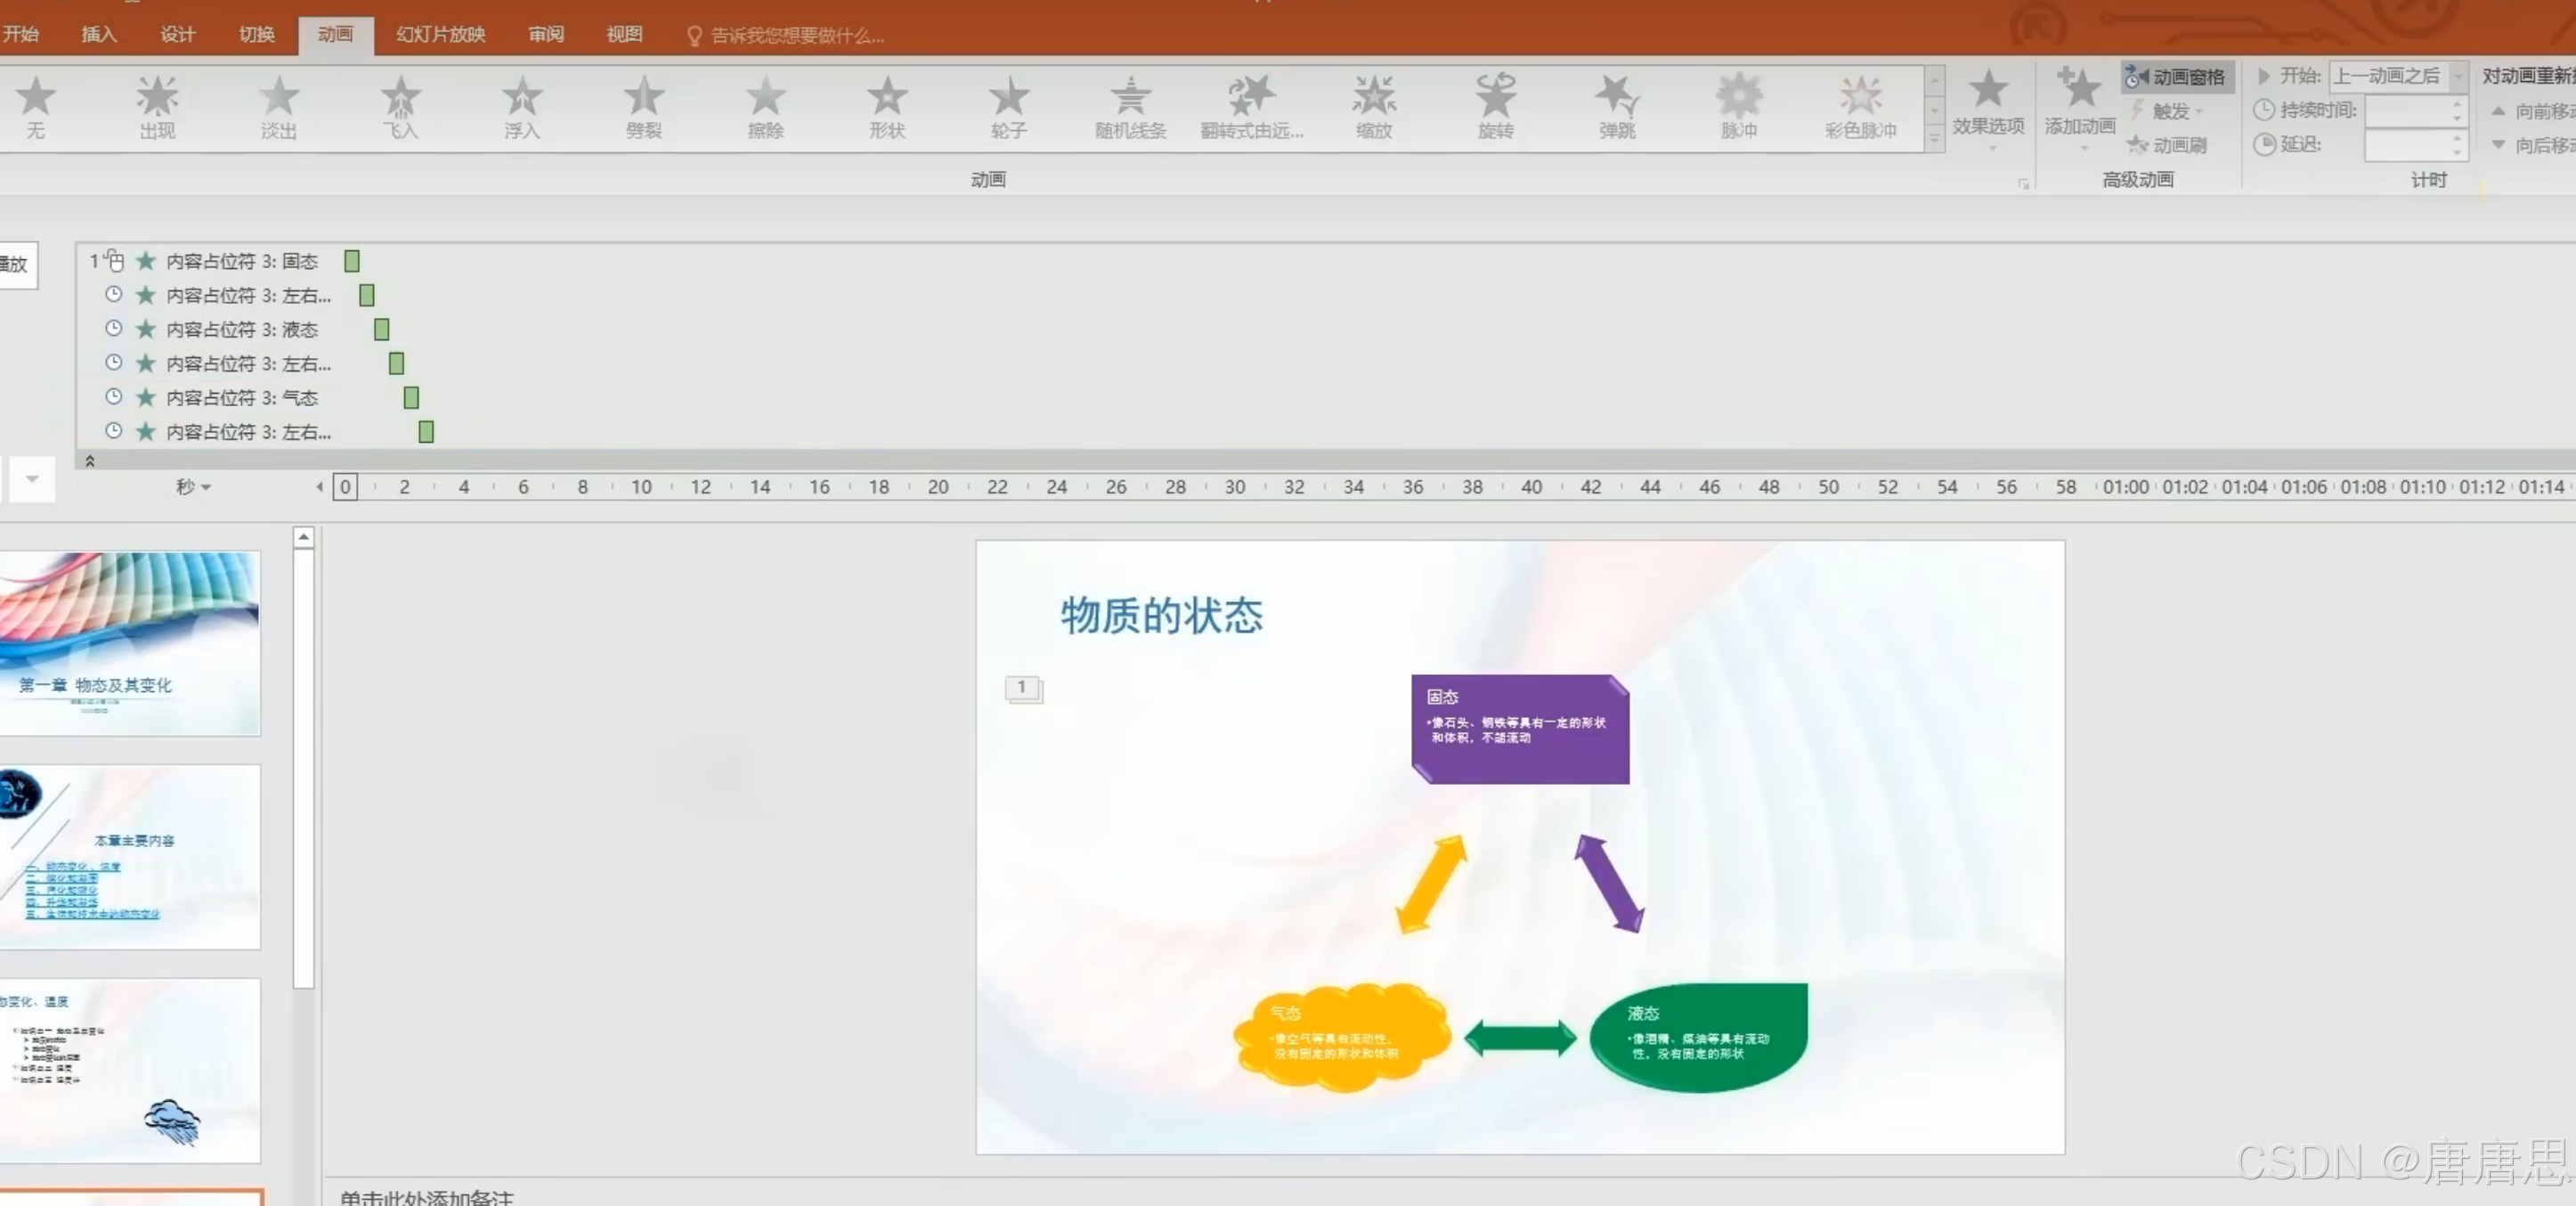Select the 本章主要内容 slide thumbnail
The image size is (2576, 1206).
tap(130, 857)
